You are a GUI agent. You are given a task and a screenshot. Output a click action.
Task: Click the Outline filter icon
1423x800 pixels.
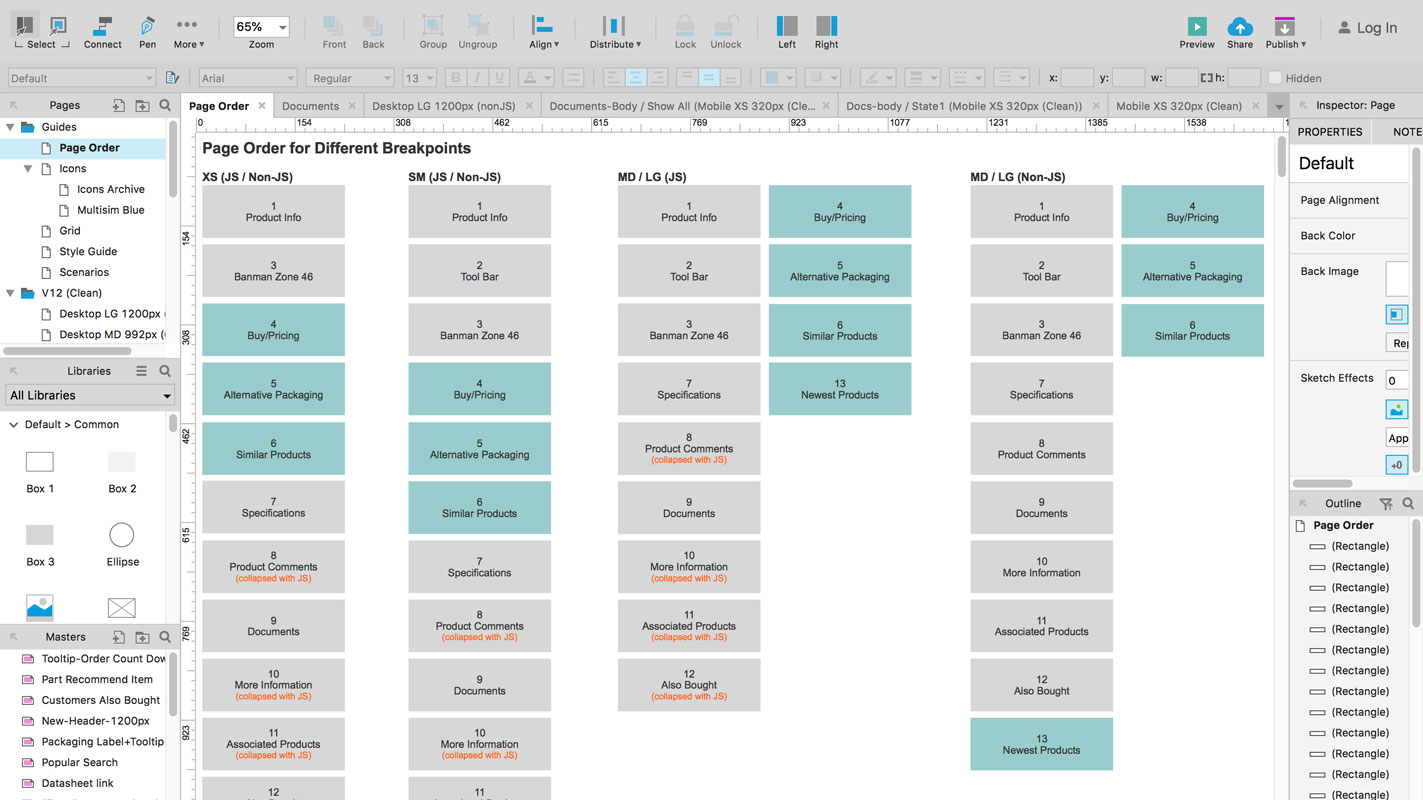point(1386,504)
